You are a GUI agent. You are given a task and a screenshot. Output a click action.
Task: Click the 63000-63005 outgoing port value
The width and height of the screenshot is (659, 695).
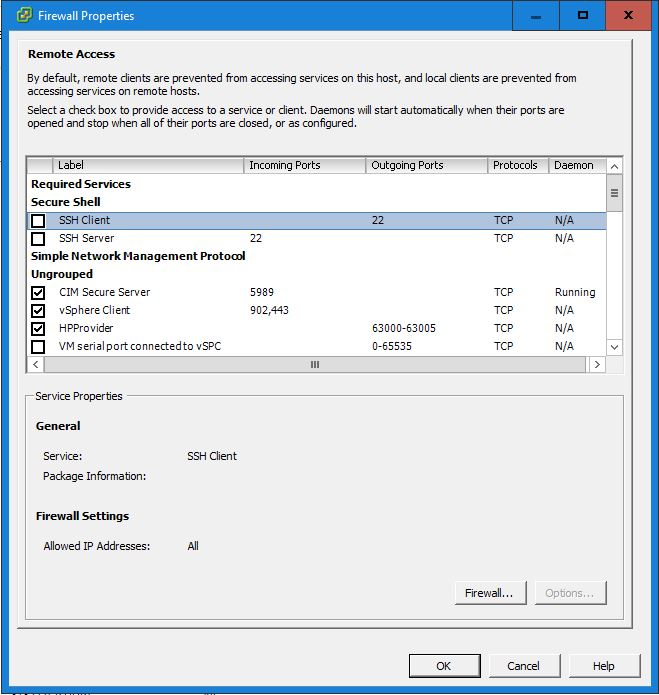coord(404,328)
